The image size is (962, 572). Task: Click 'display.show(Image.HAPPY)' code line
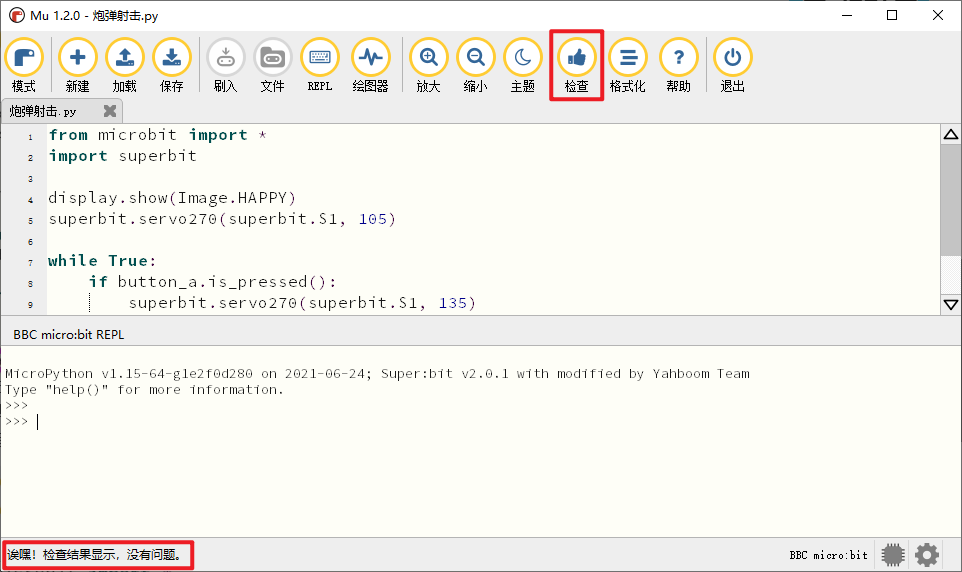(172, 198)
